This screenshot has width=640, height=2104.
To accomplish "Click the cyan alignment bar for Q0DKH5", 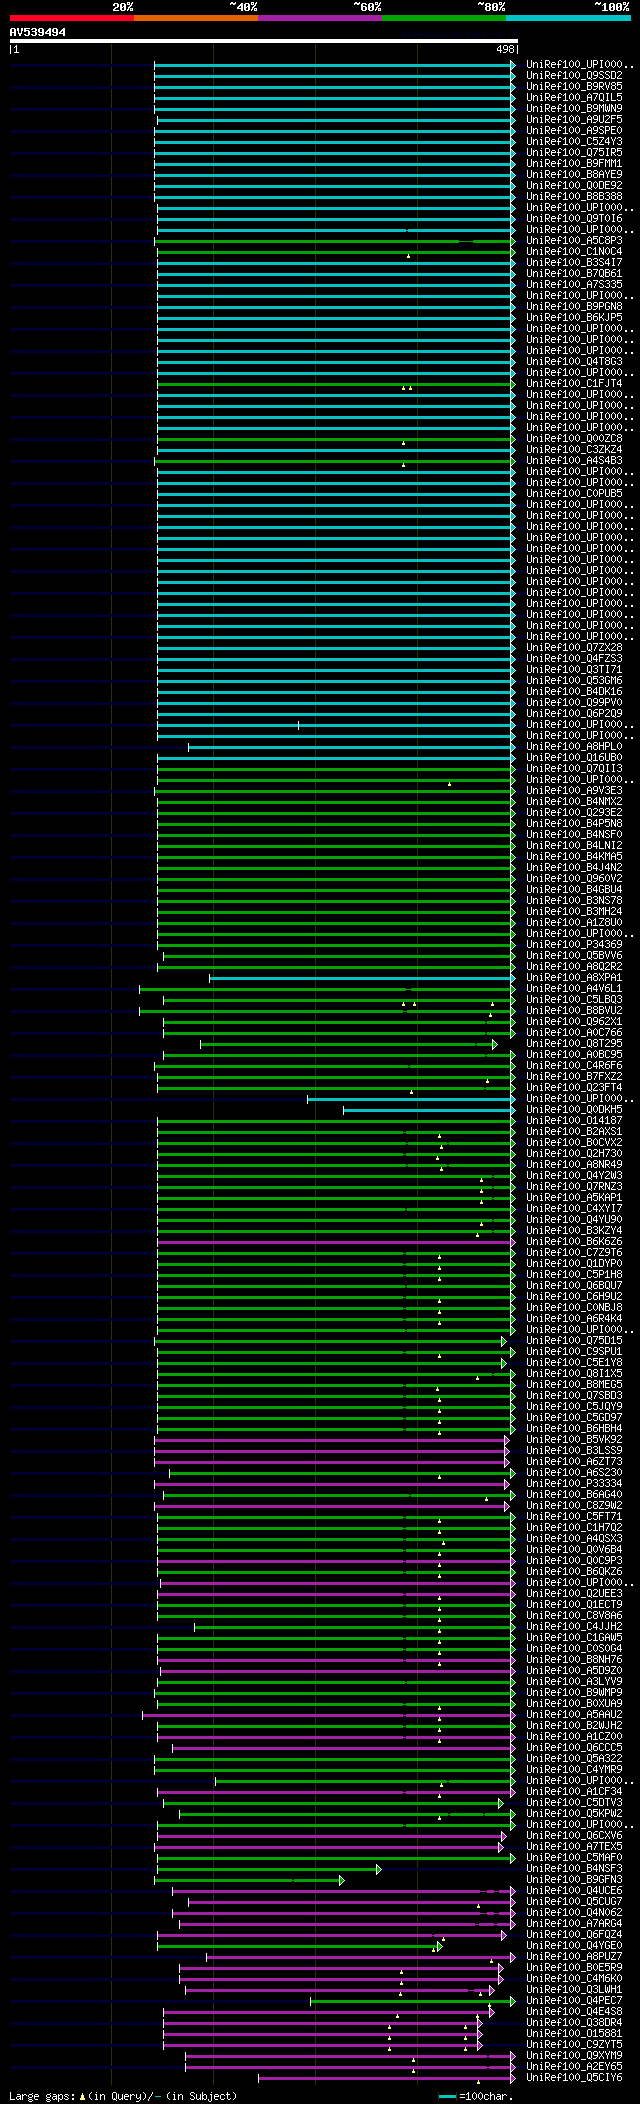I will tap(428, 1109).
